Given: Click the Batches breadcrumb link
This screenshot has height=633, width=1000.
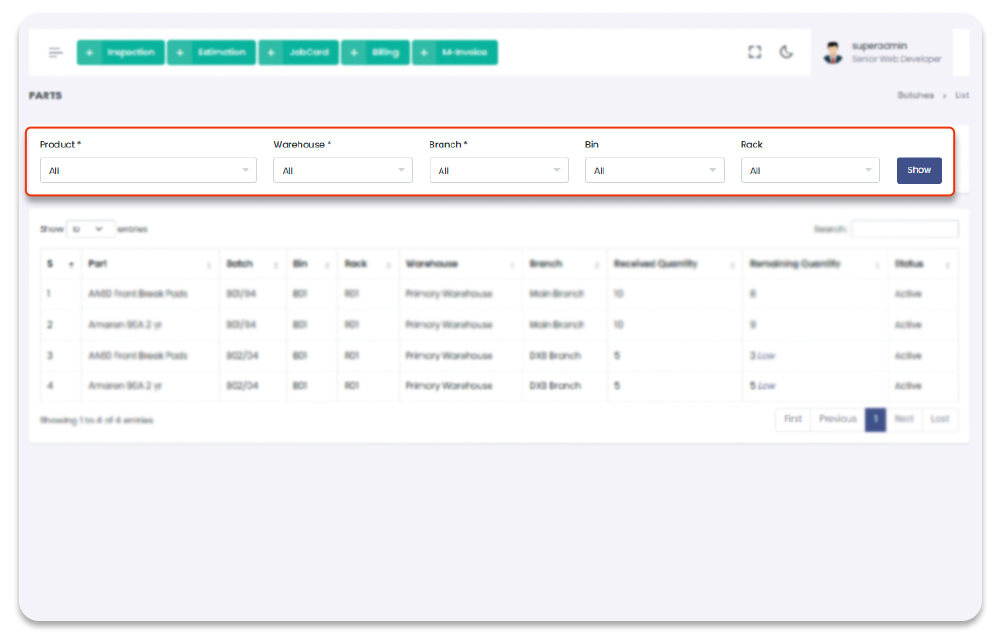Looking at the screenshot, I should pos(915,96).
